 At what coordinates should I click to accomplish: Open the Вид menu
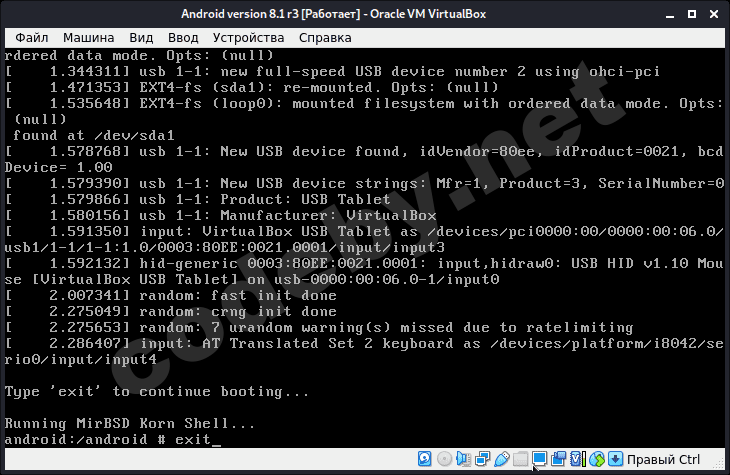tap(141, 38)
